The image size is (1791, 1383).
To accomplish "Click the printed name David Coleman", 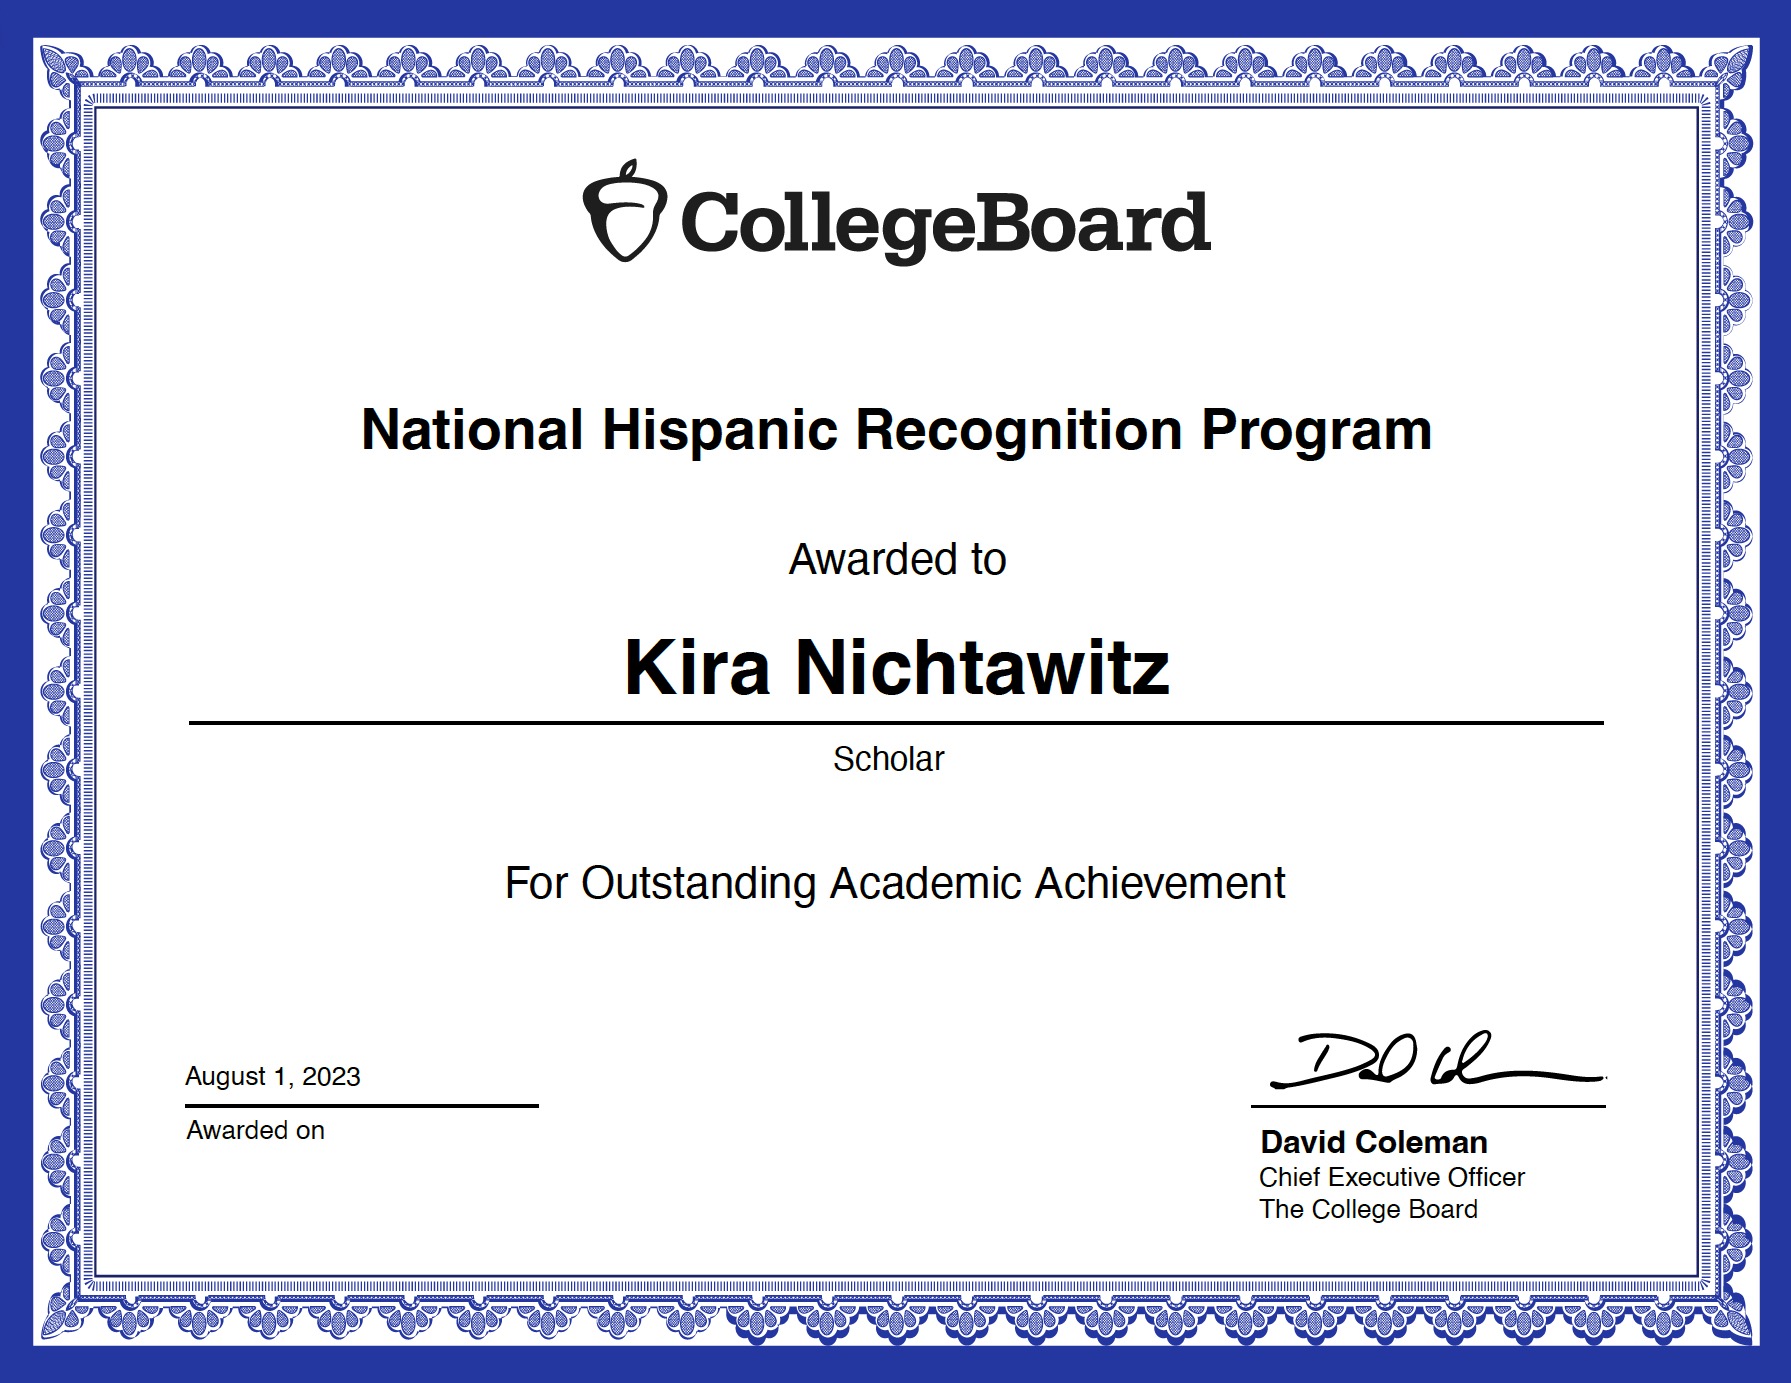I will pyautogui.click(x=1374, y=1142).
